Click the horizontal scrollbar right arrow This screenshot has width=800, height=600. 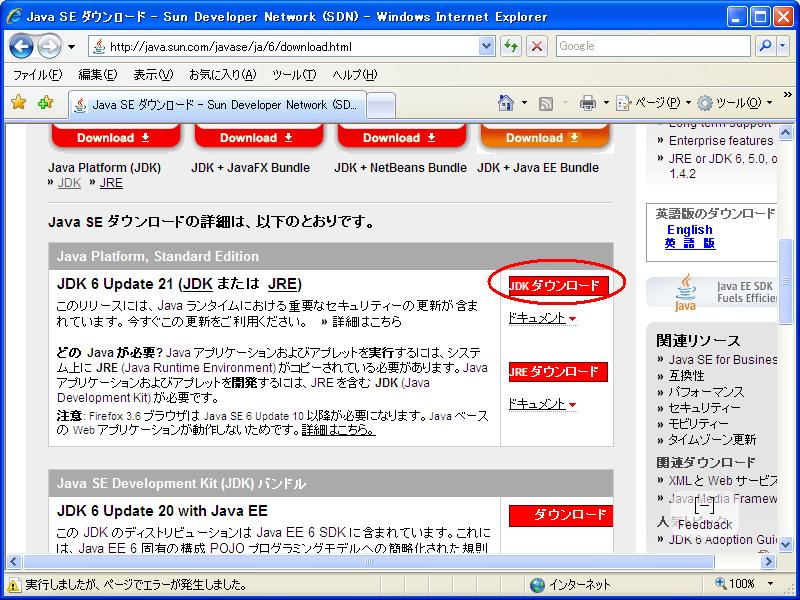click(768, 562)
